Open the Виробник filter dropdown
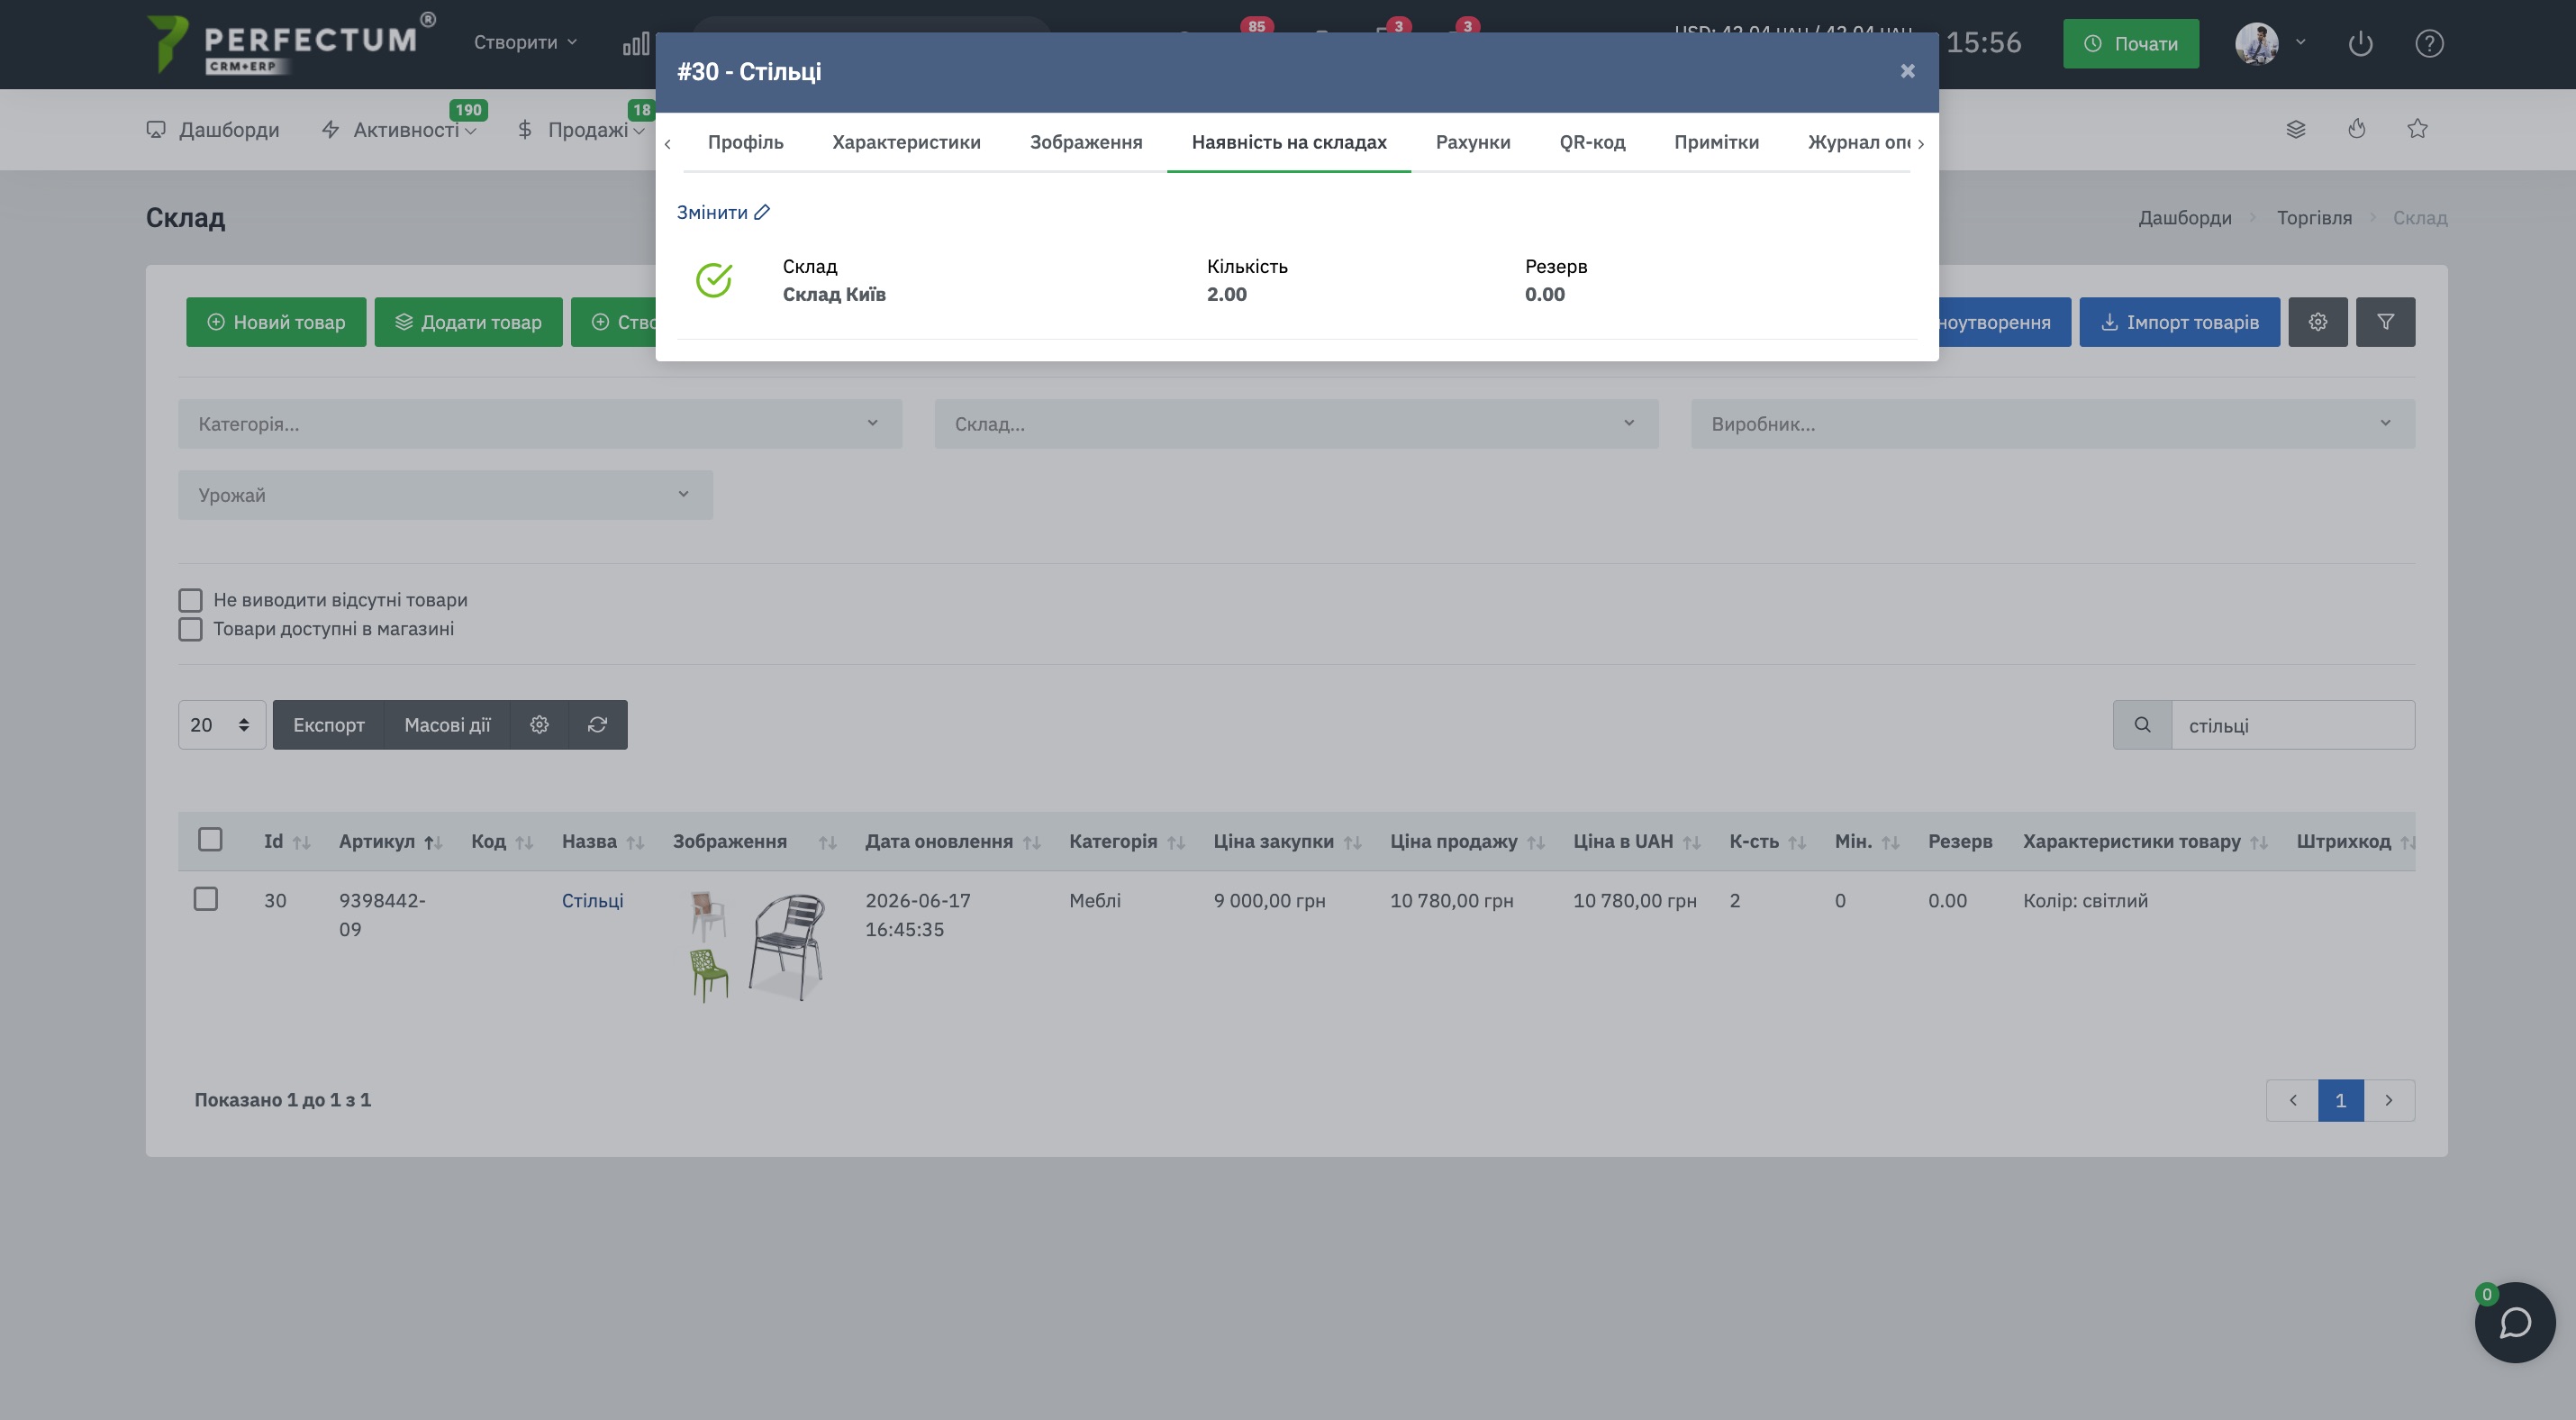 coord(2052,424)
